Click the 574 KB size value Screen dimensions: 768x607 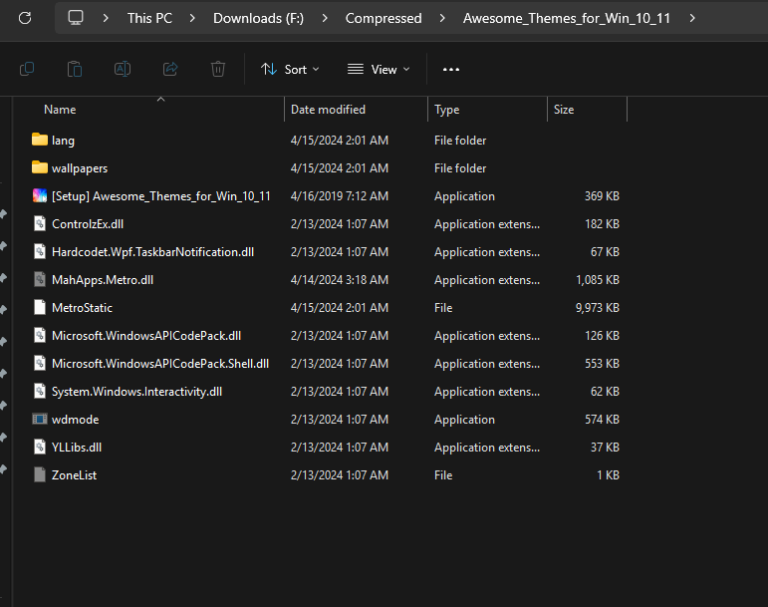tap(602, 419)
